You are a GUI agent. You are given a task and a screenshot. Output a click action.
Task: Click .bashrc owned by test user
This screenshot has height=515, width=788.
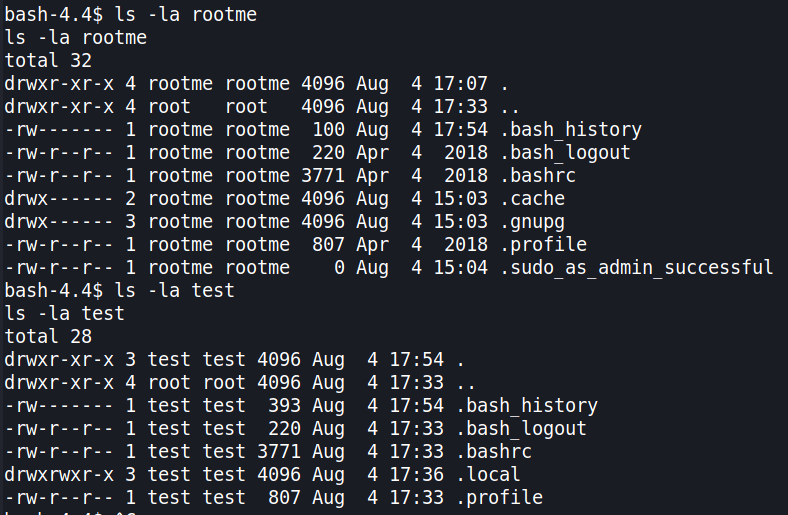[493, 451]
